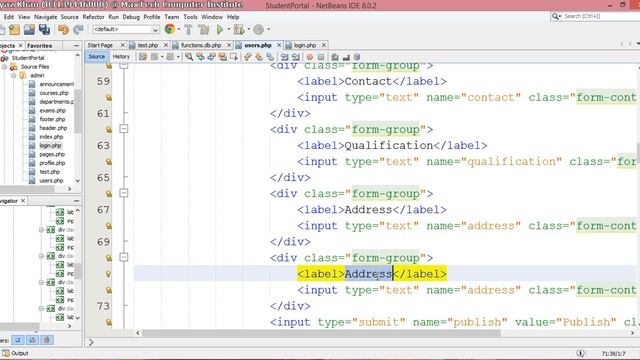Click the Undo arrow icon
The height and width of the screenshot is (360, 640).
tap(63, 29)
